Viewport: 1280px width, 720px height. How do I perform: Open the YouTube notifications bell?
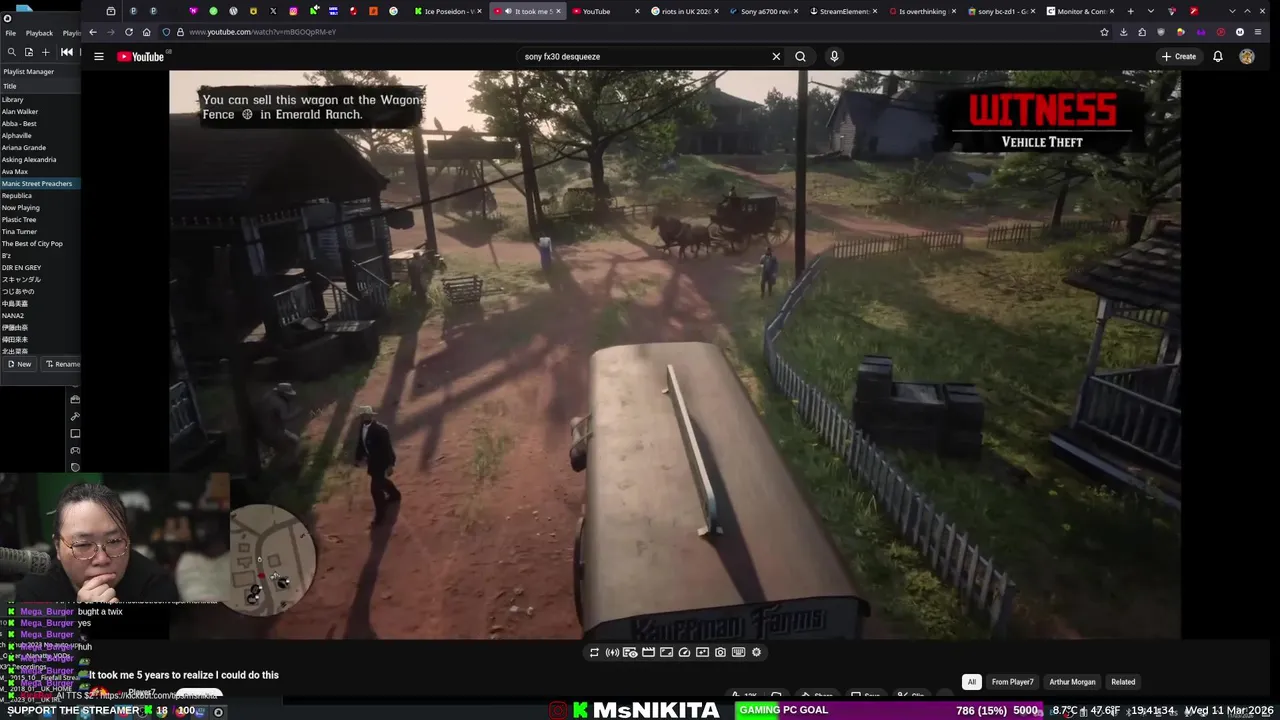(1218, 56)
